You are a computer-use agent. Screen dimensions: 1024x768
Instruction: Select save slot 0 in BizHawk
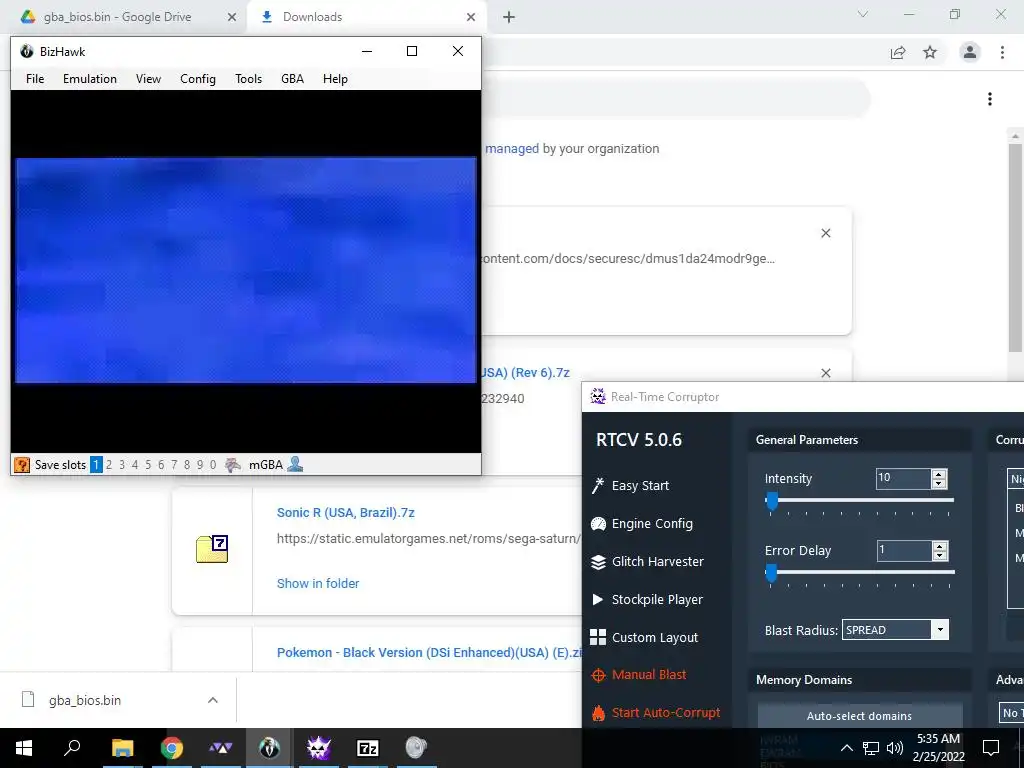[x=213, y=465]
